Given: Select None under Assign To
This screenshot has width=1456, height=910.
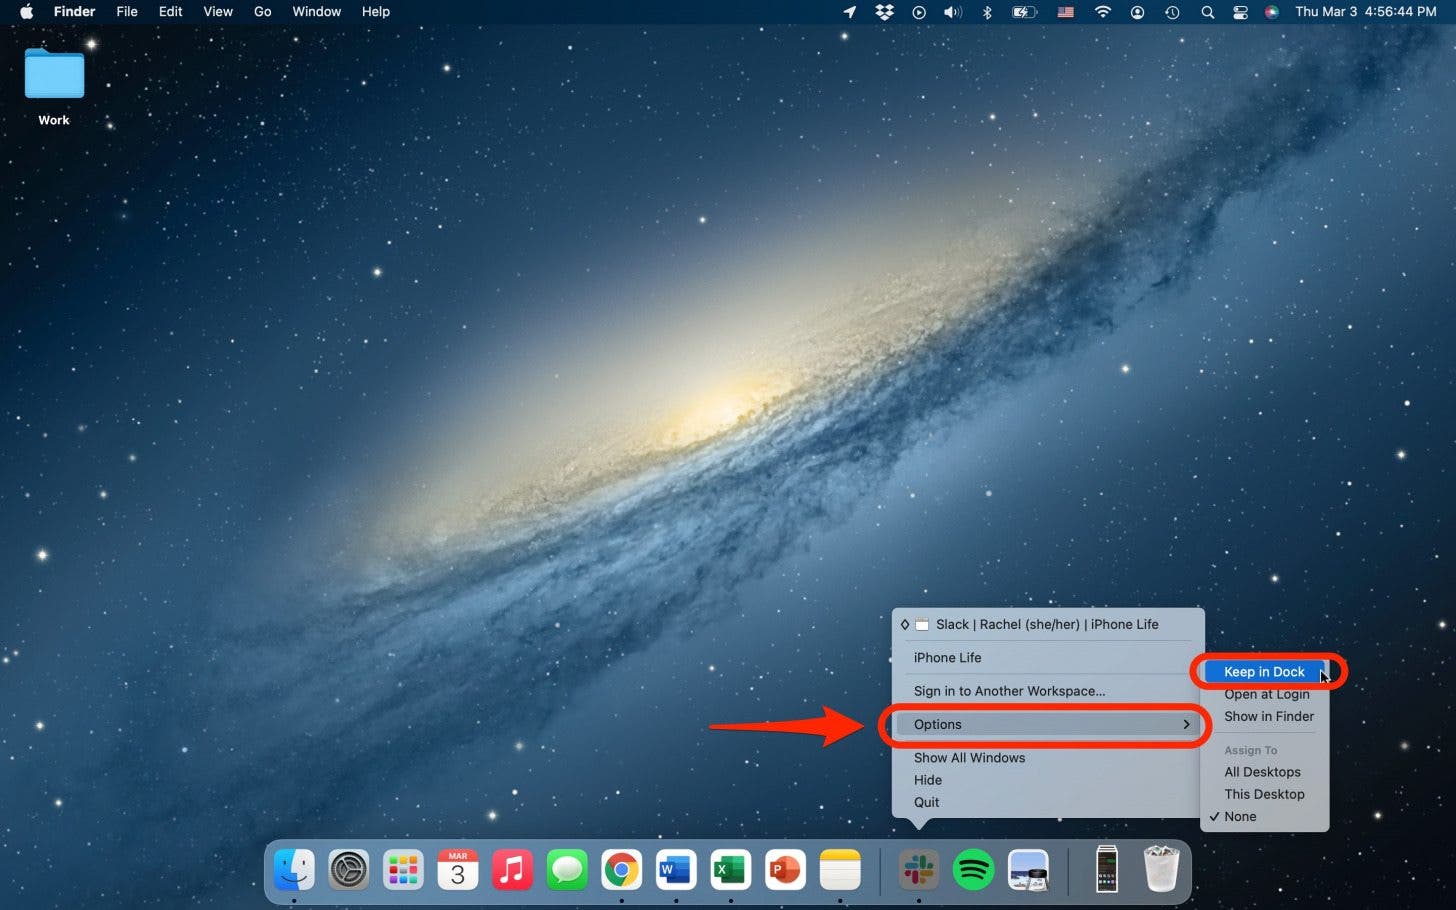Looking at the screenshot, I should 1240,817.
